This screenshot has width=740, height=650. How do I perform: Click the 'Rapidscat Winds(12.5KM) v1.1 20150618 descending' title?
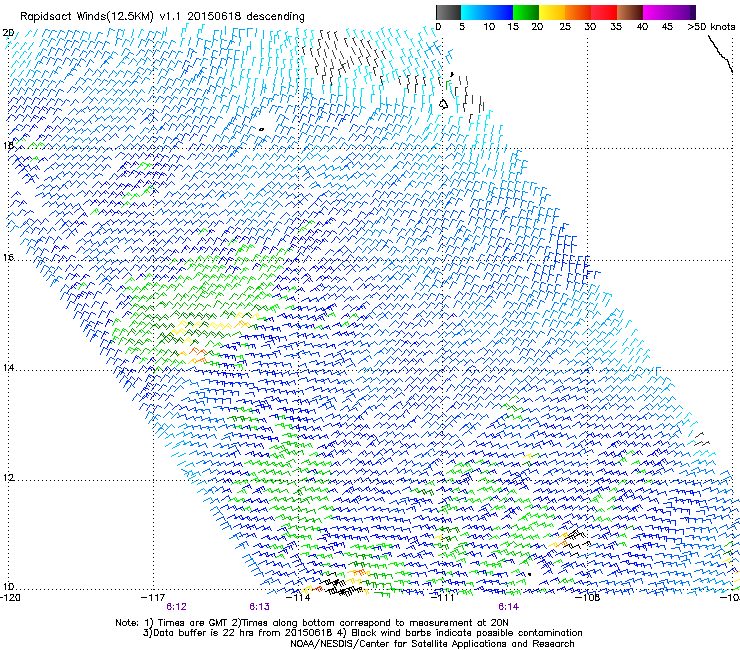tap(162, 17)
